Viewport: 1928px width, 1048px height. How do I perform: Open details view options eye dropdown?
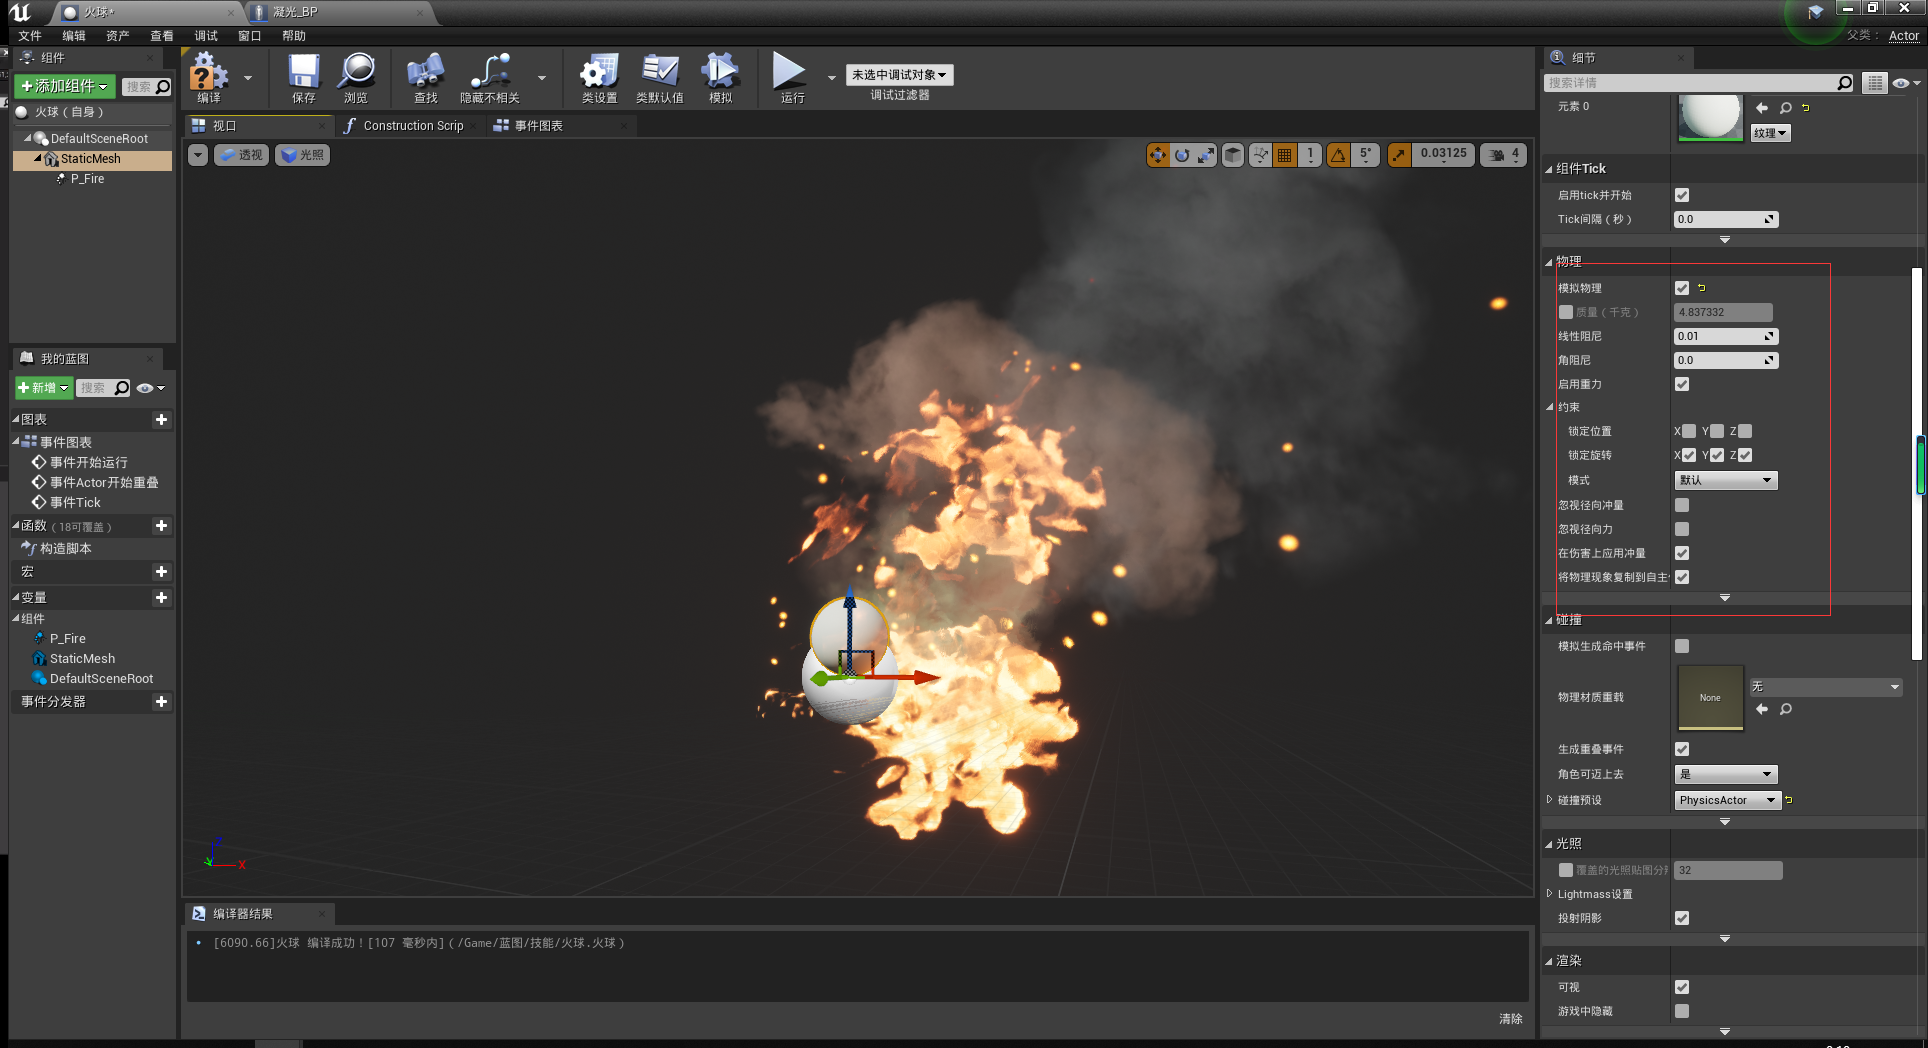[x=1906, y=83]
